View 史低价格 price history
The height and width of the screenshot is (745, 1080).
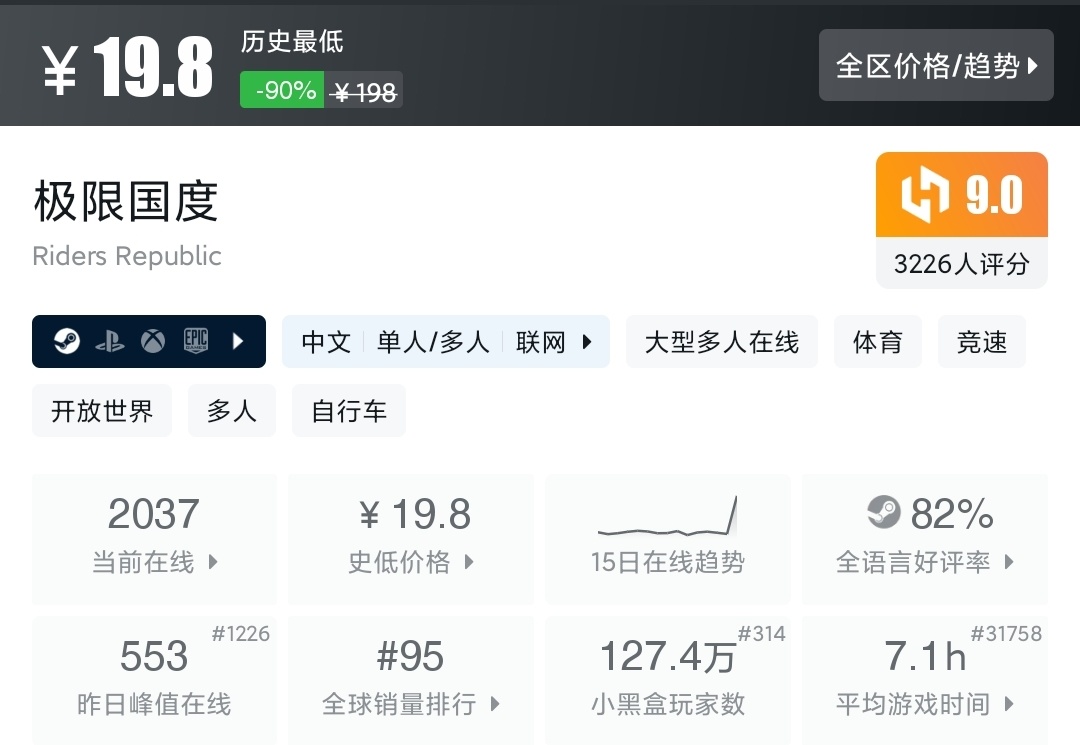(x=410, y=562)
